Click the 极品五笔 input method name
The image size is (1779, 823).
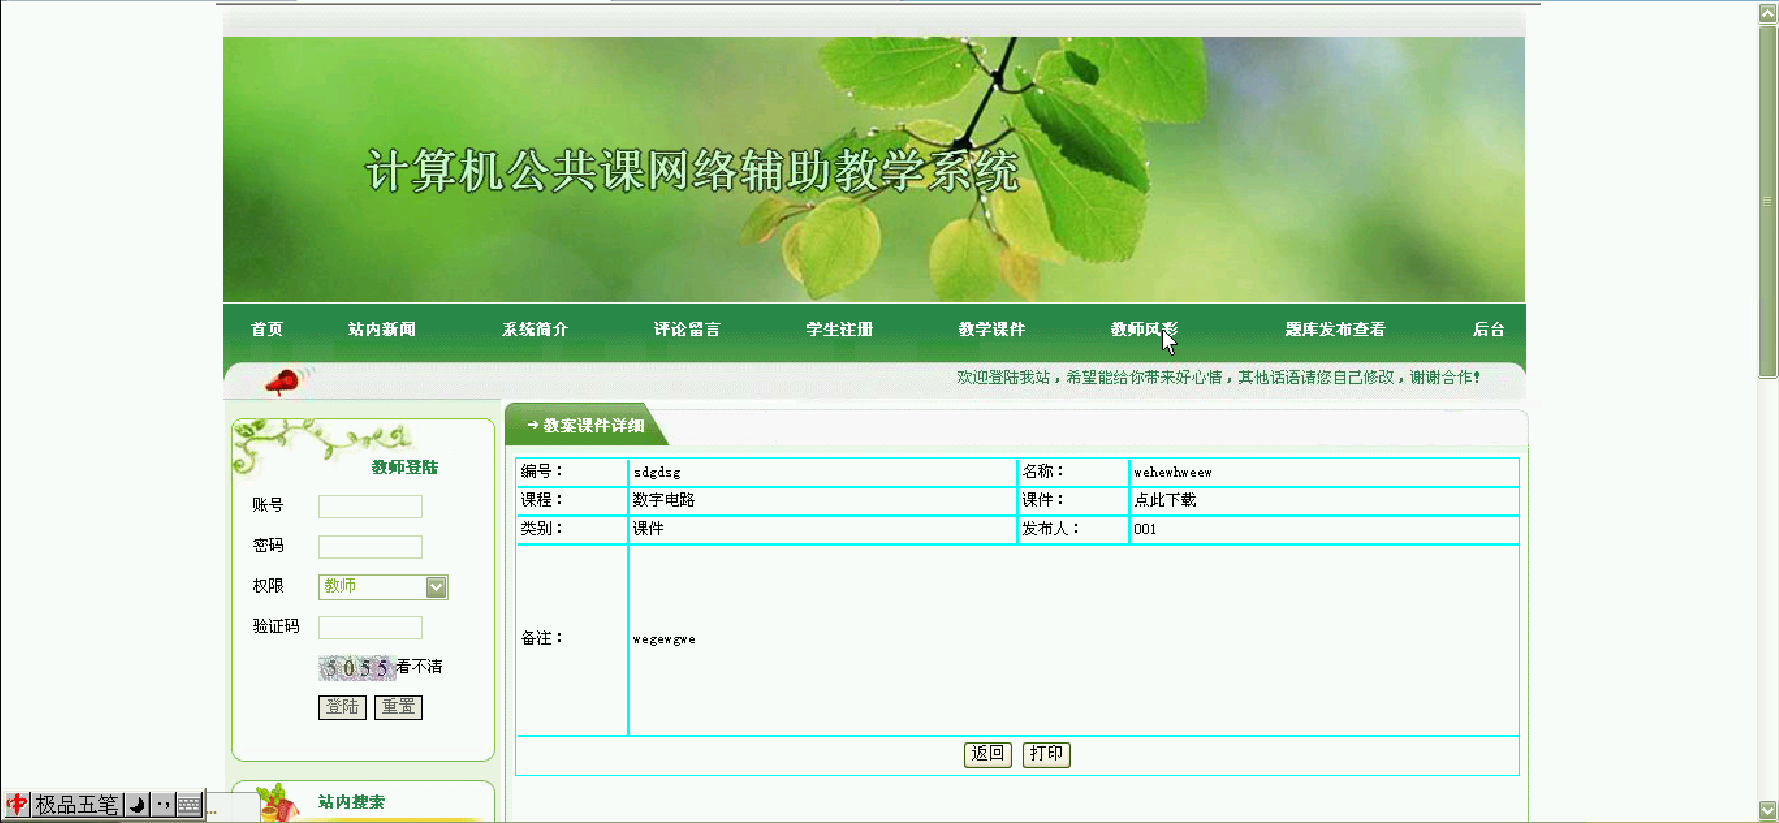(x=77, y=804)
